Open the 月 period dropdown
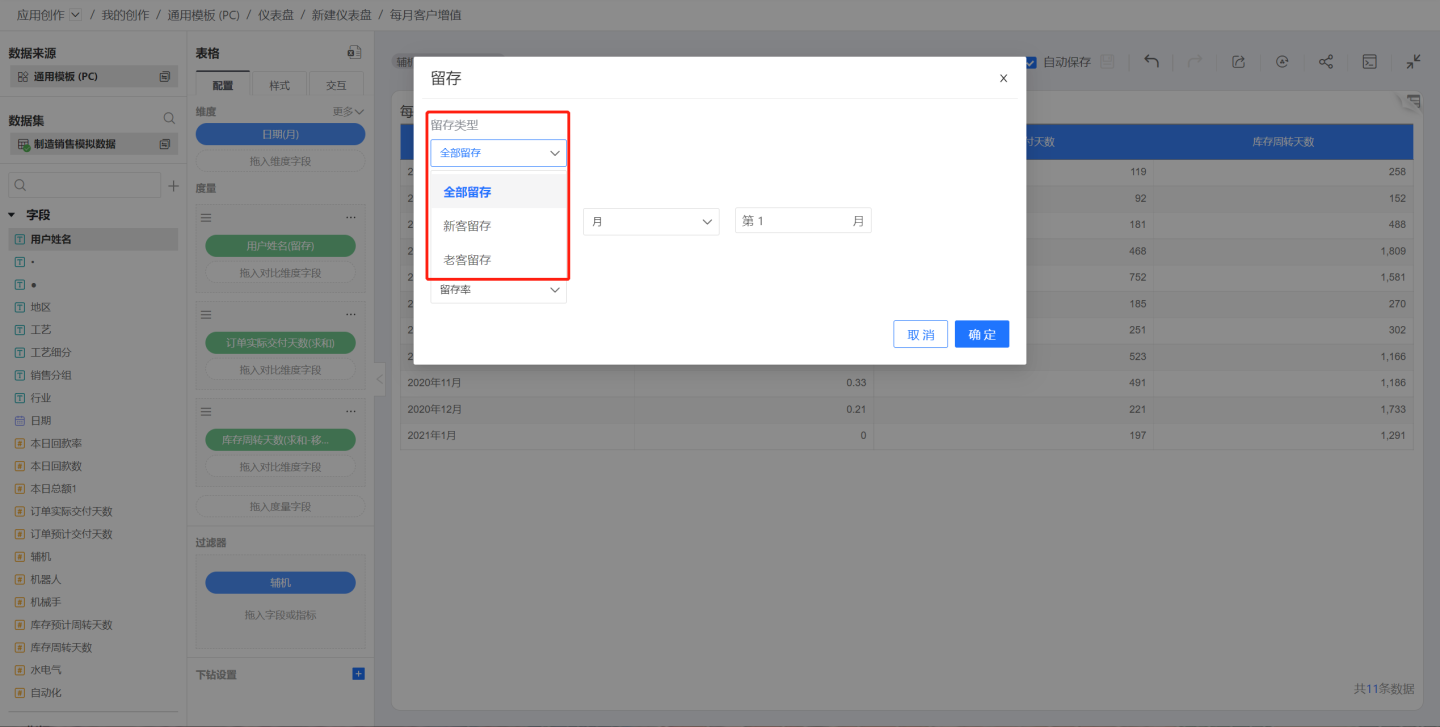Image resolution: width=1440 pixels, height=727 pixels. click(x=651, y=221)
